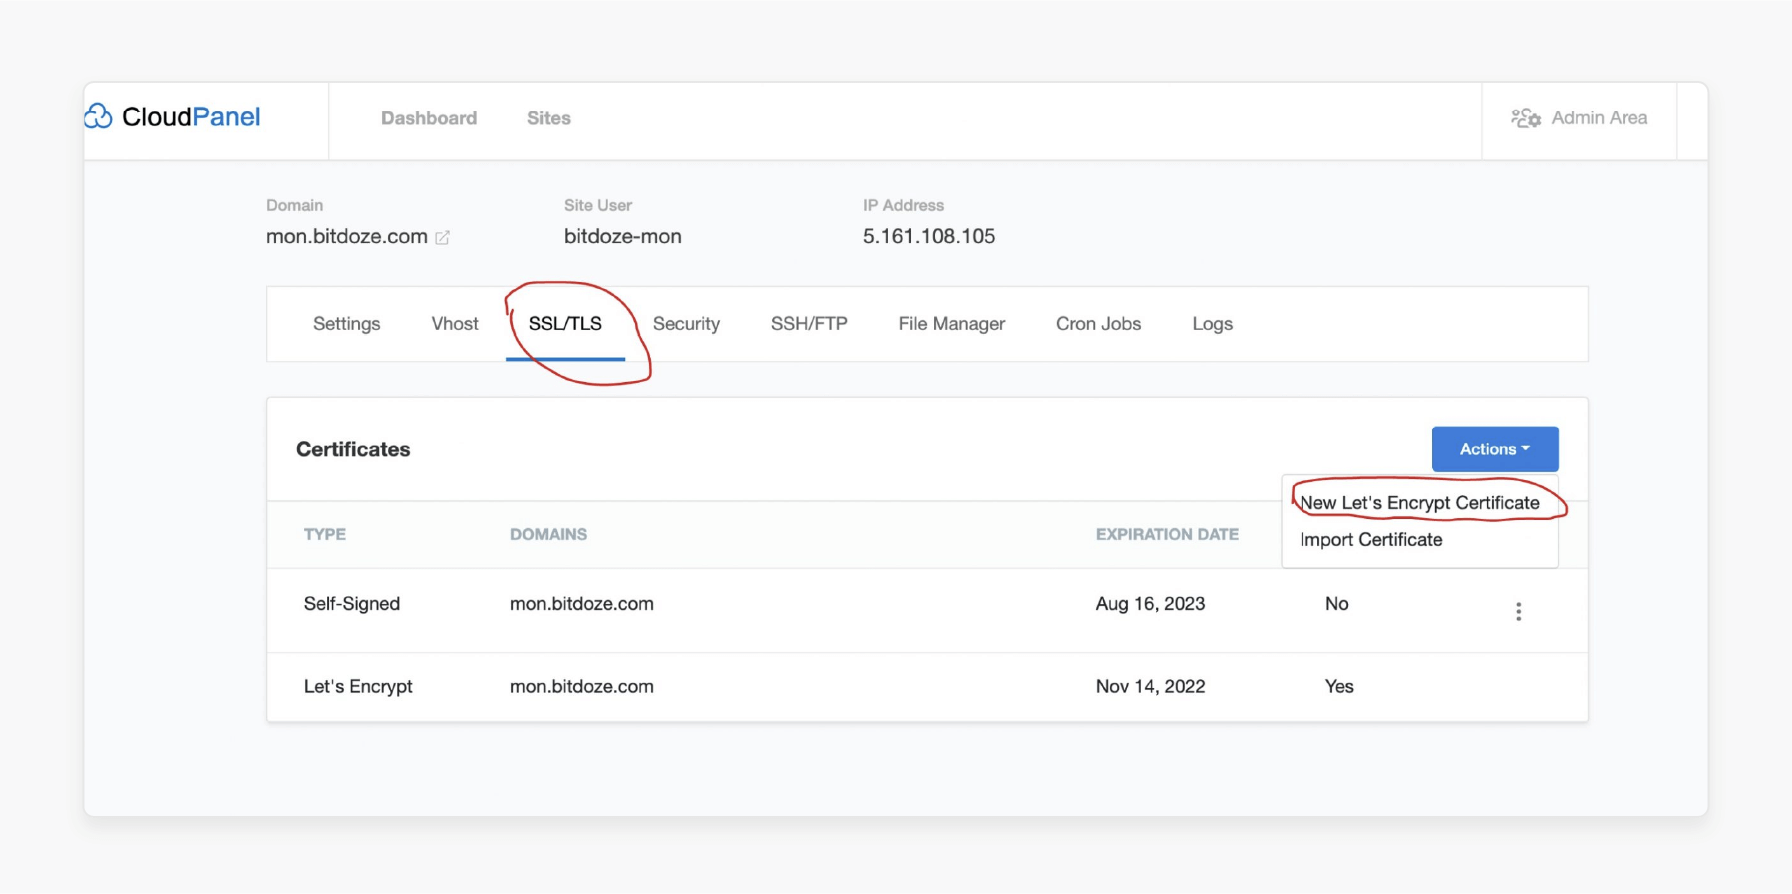Viewport: 1792px width, 894px height.
Task: Click the DOMAINS column header
Action: pyautogui.click(x=548, y=535)
